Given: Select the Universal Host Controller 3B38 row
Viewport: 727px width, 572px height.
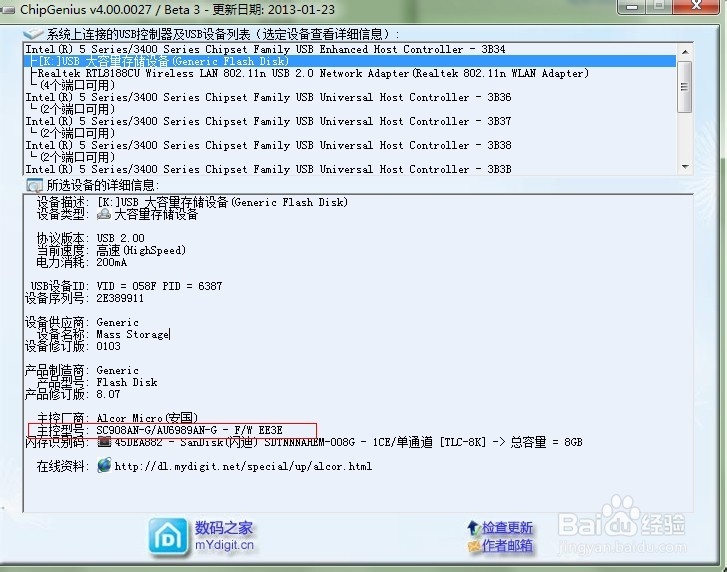Looking at the screenshot, I should point(350,146).
